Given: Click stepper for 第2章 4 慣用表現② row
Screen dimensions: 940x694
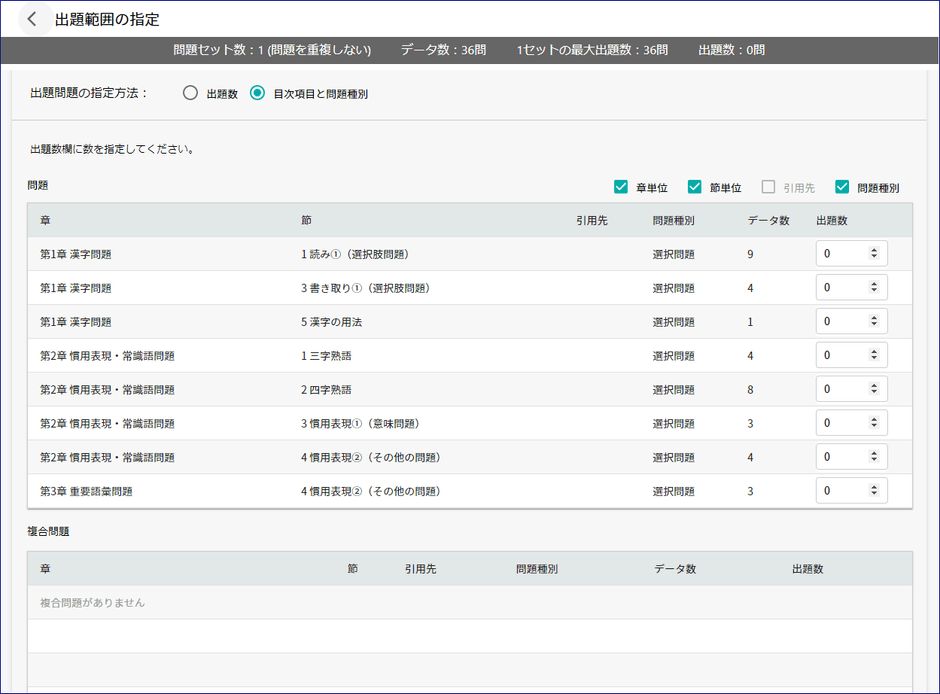Looking at the screenshot, I should [874, 457].
